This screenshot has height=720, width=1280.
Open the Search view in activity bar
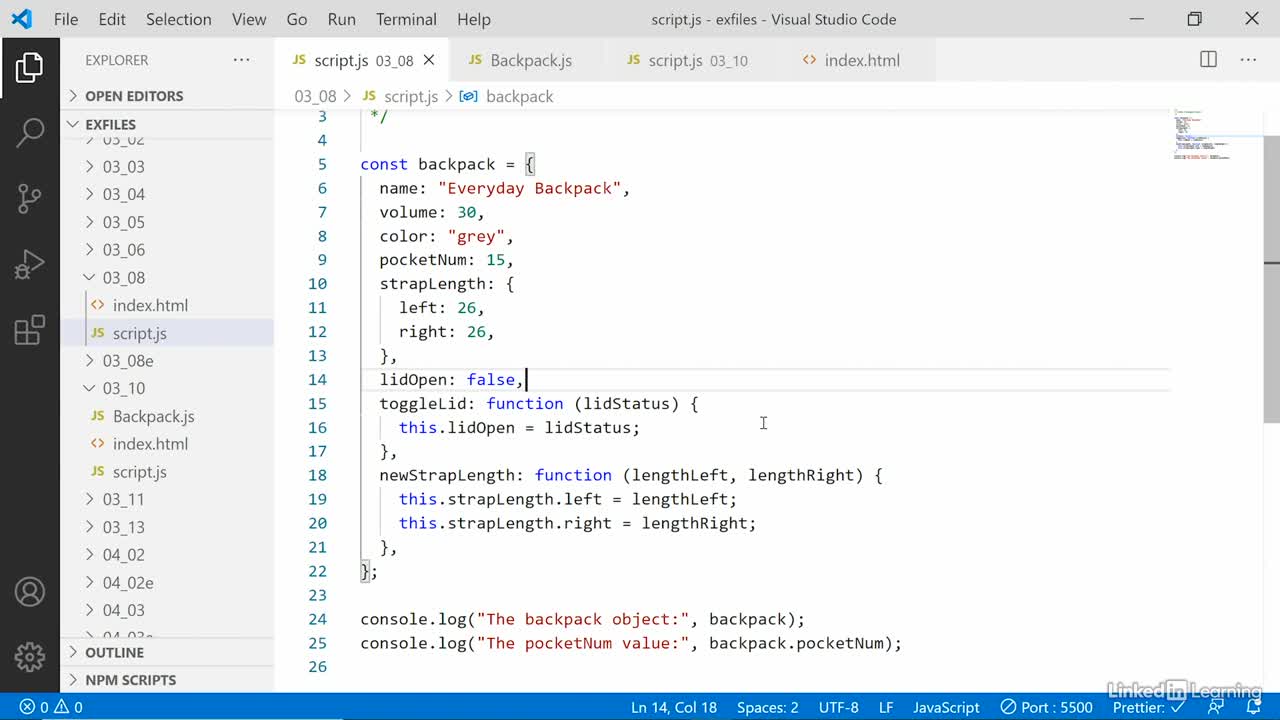[x=29, y=131]
